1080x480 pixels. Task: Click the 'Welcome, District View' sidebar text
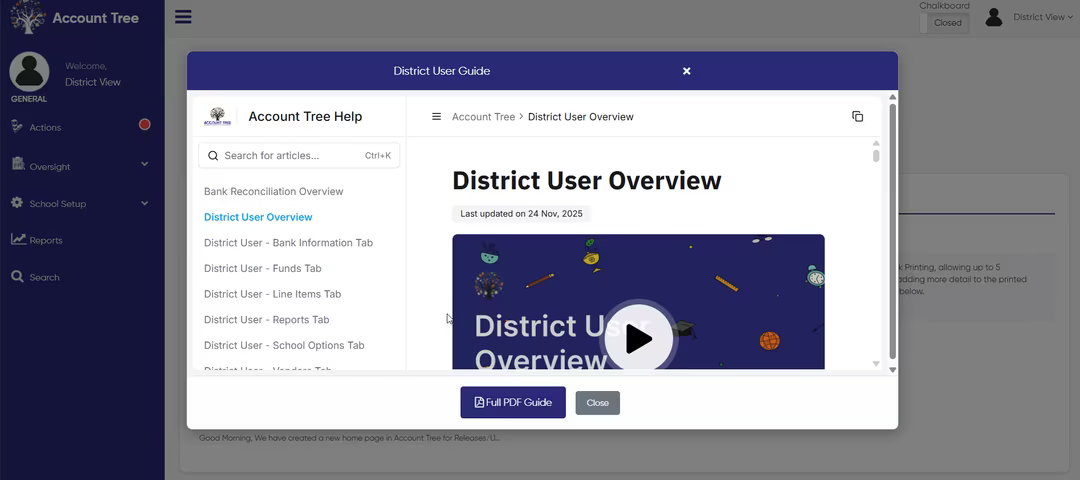pos(93,74)
